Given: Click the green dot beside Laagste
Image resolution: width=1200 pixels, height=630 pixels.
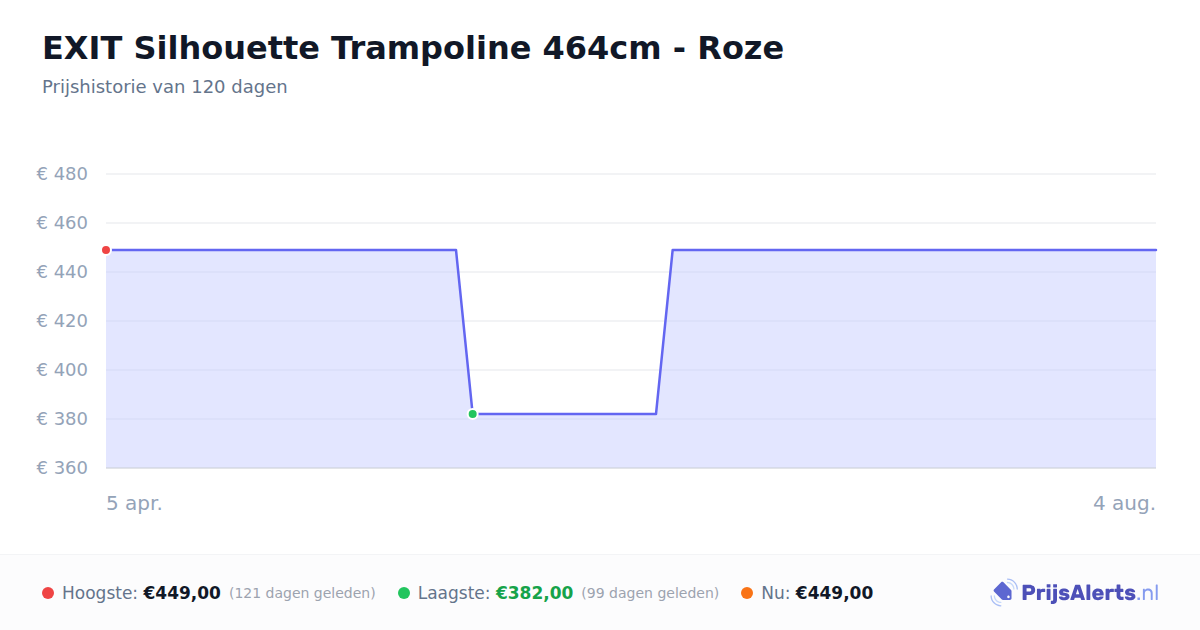Looking at the screenshot, I should point(404,593).
